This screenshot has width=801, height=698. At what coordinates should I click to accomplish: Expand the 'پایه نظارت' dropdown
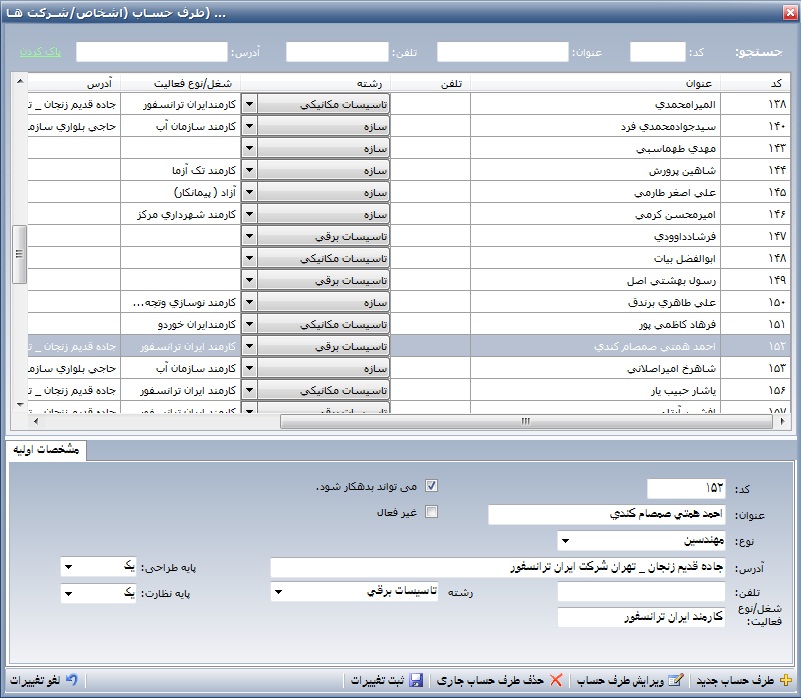tap(68, 594)
